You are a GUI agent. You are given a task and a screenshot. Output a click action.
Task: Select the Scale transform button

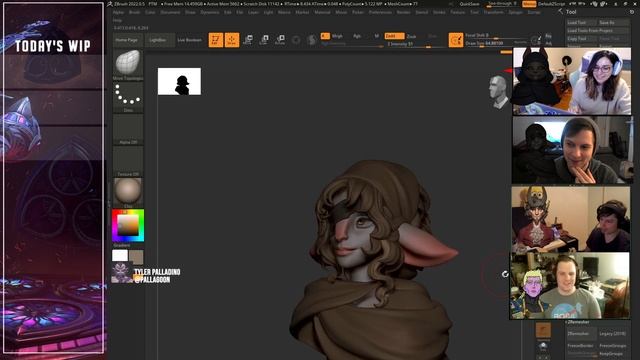tap(264, 40)
